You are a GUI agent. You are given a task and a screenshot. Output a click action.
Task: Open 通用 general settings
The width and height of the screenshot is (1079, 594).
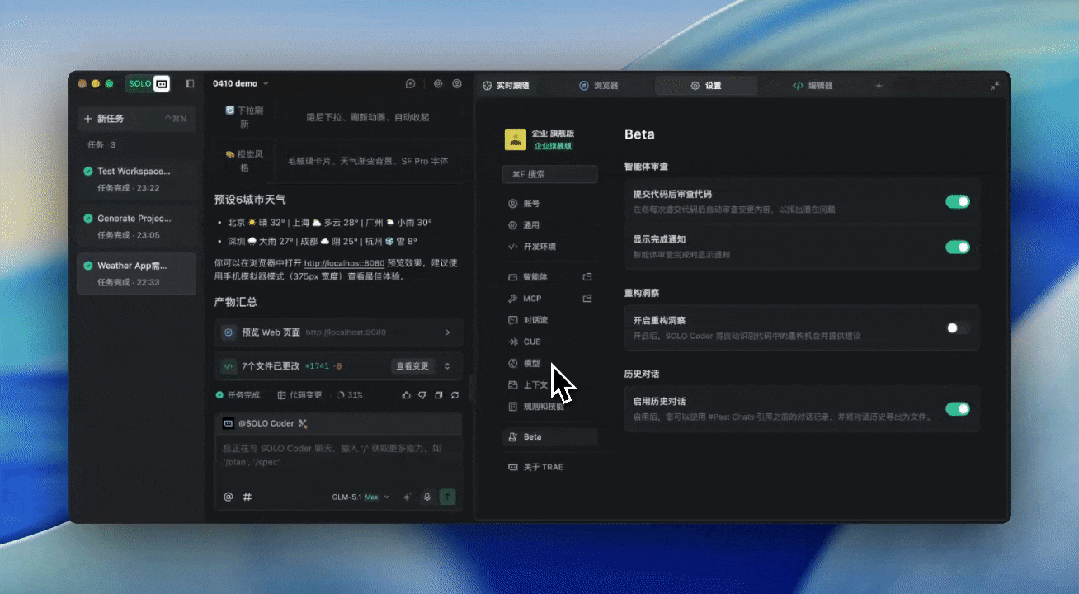coord(550,225)
